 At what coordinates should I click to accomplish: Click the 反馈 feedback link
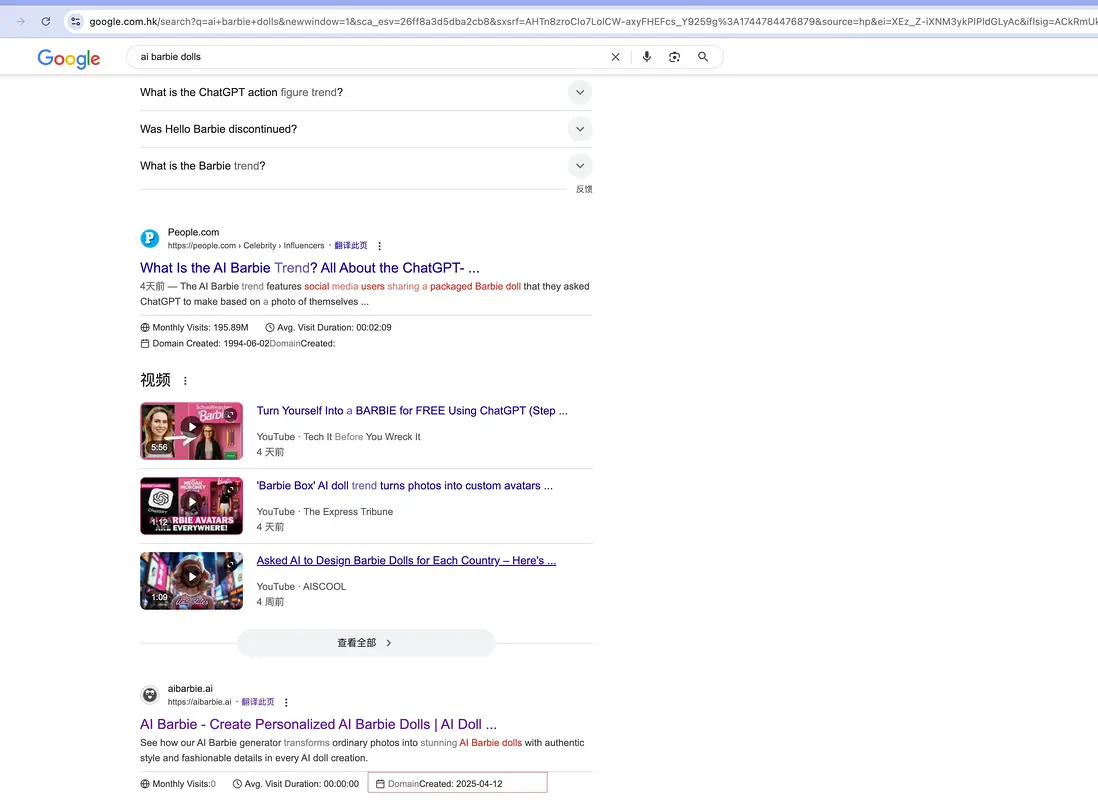tap(584, 189)
